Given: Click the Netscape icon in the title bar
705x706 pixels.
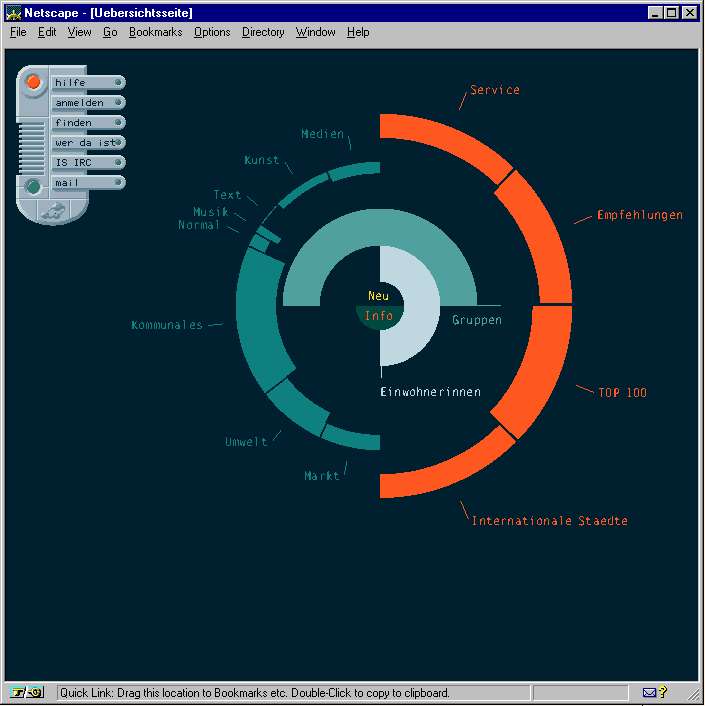Looking at the screenshot, I should [13, 13].
